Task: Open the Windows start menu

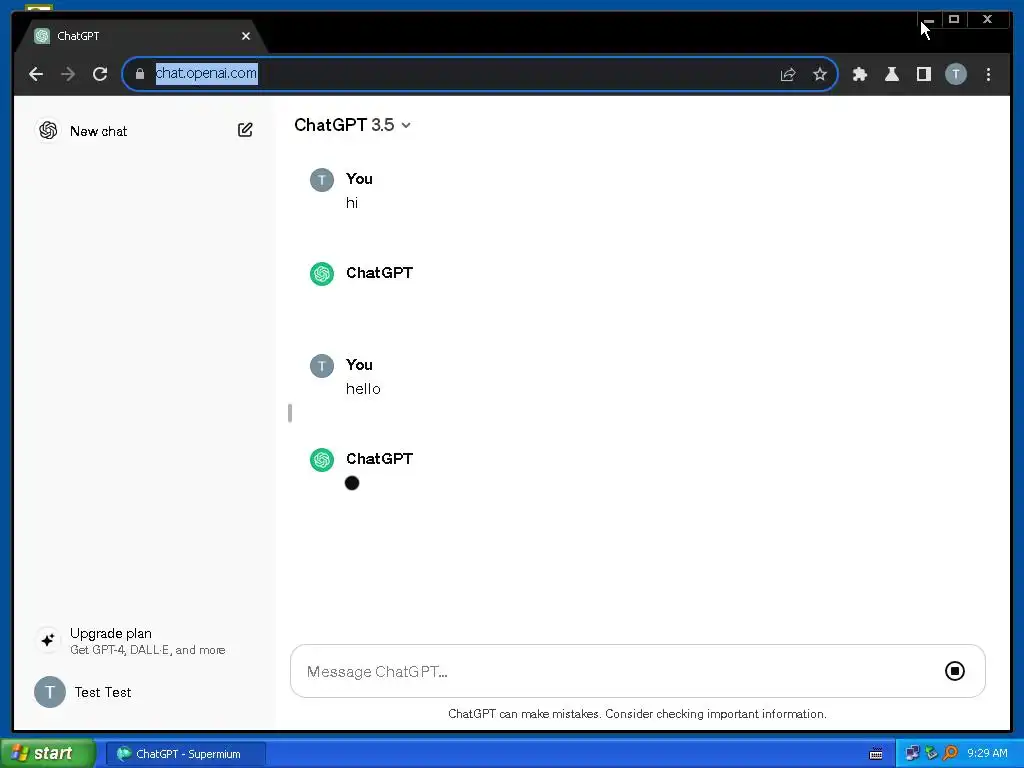Action: pos(48,754)
